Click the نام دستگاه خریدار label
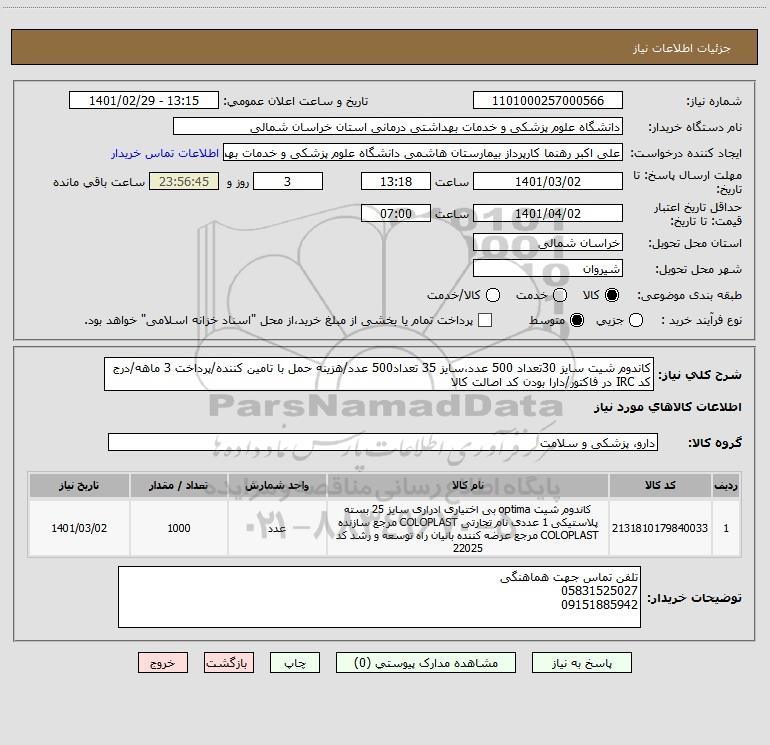The width and height of the screenshot is (770, 745). click(695, 128)
